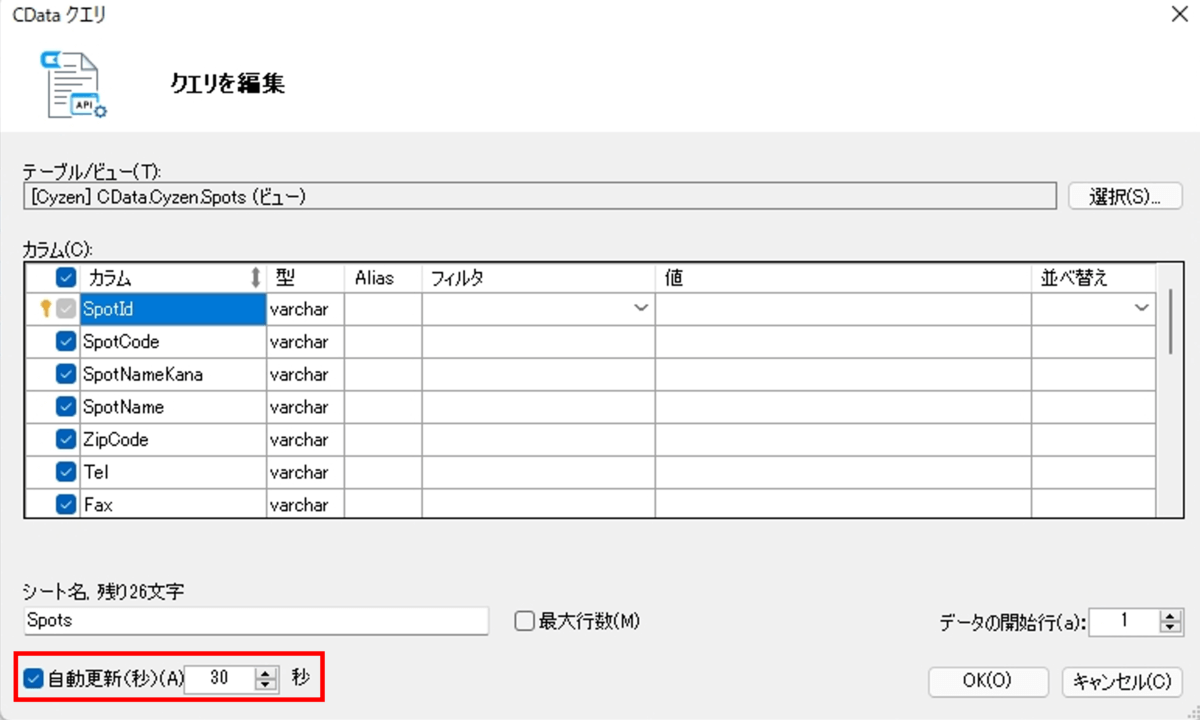
Task: Click the 並べ替え cell in ZipCode row
Action: pos(1094,440)
